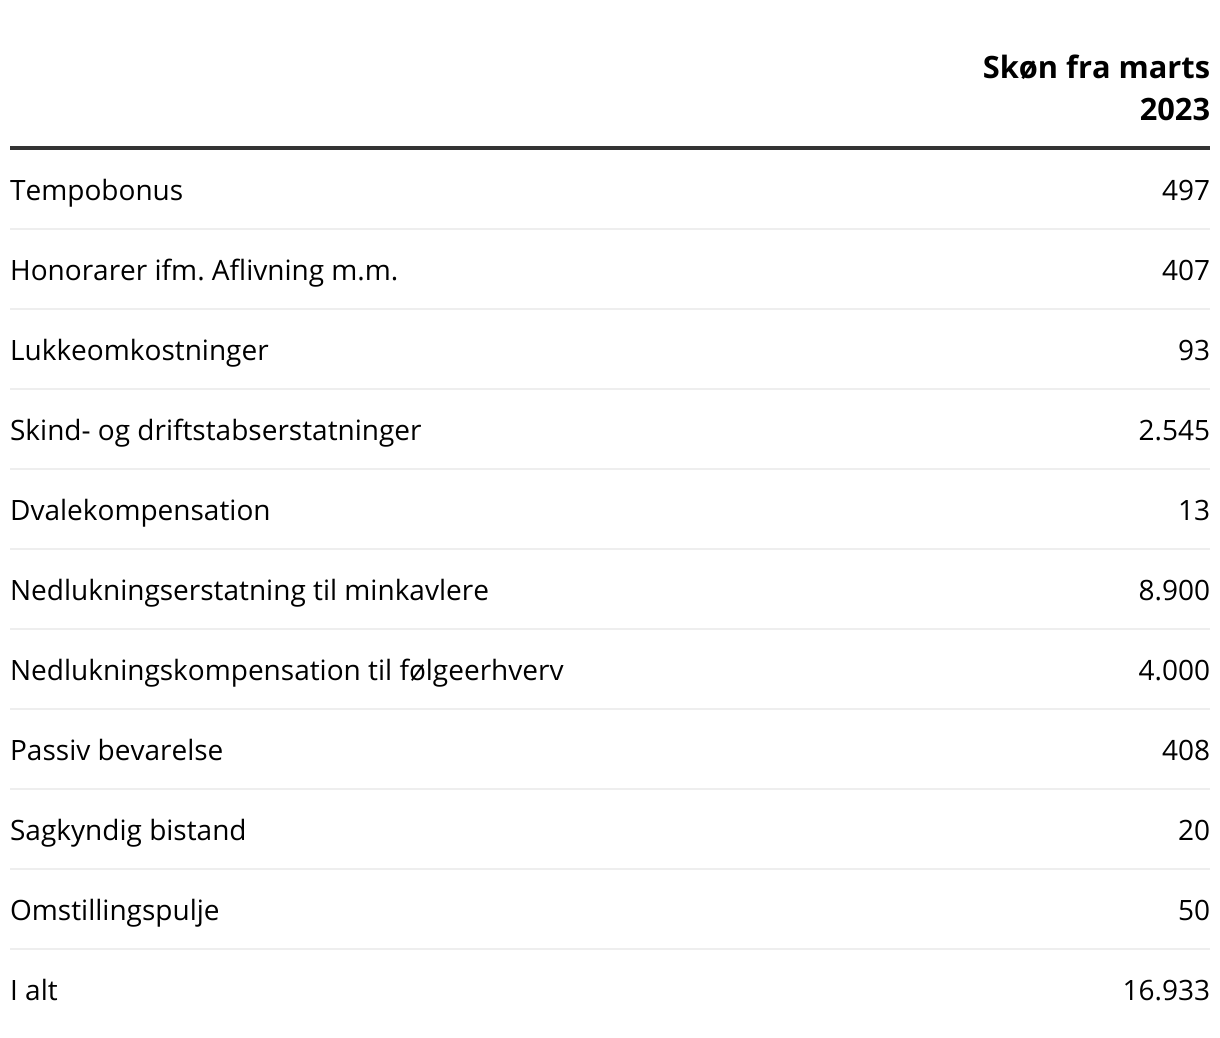
Task: Select the 'Passiv bevarelse' row label
Action: (117, 750)
